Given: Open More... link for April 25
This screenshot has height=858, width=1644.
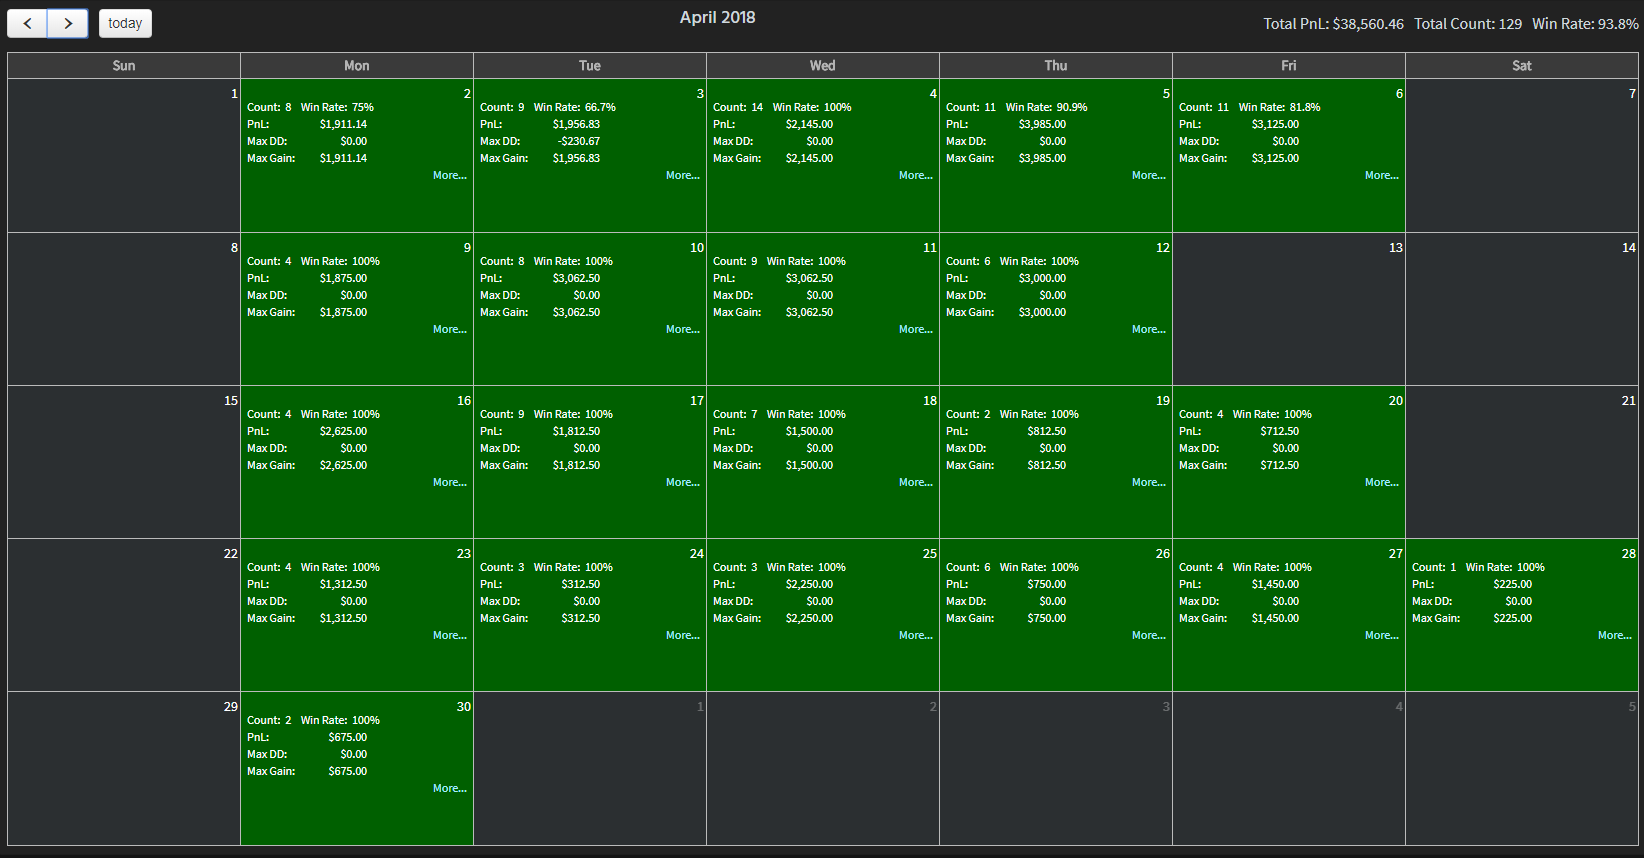Looking at the screenshot, I should 915,636.
